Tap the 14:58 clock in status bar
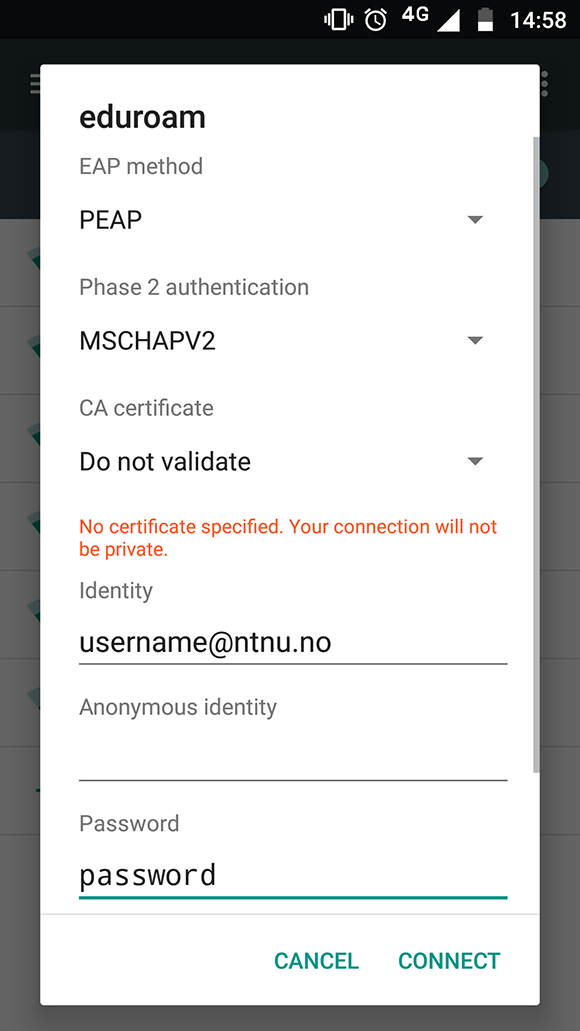 (538, 20)
